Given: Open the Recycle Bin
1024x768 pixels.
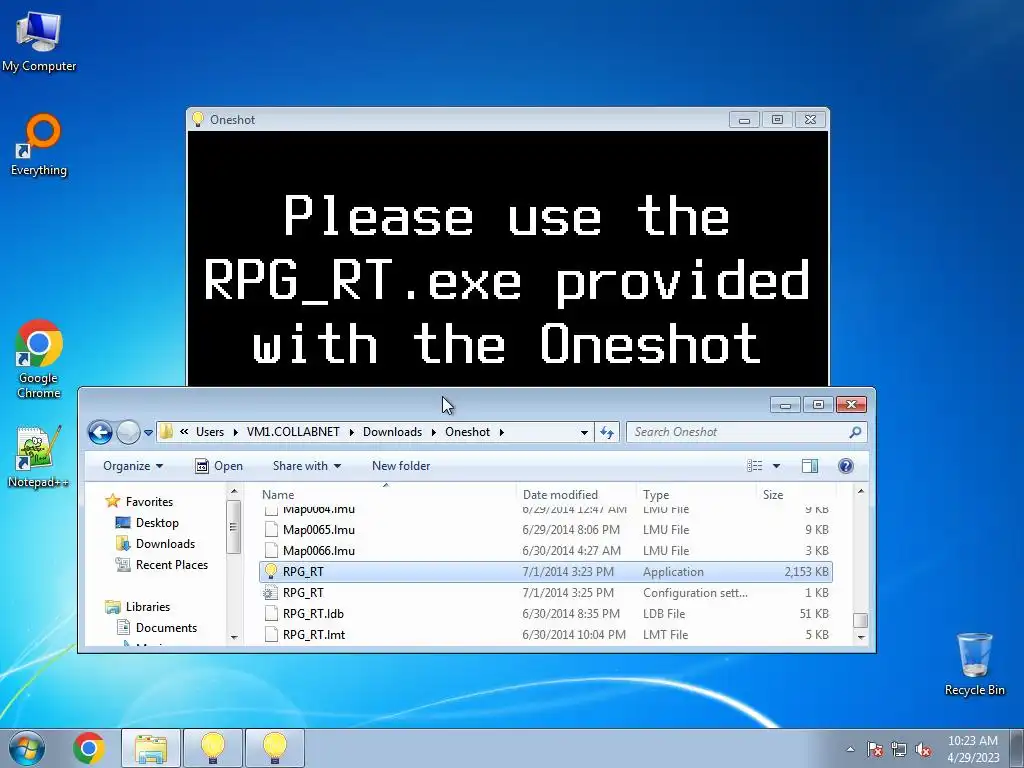Looking at the screenshot, I should [x=974, y=664].
